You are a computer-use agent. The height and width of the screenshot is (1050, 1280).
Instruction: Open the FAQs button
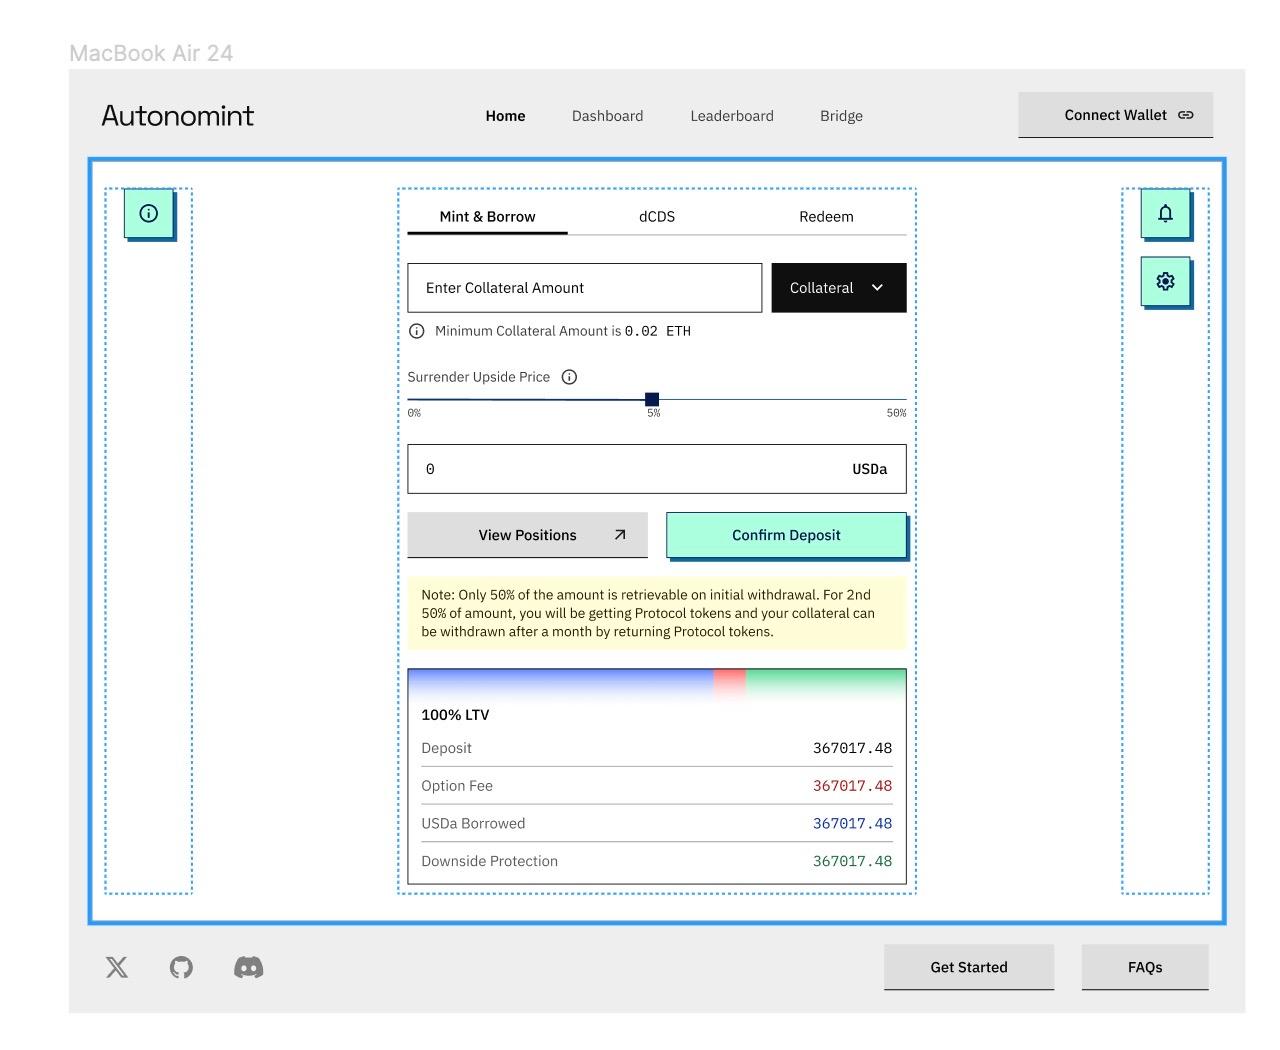pos(1145,967)
